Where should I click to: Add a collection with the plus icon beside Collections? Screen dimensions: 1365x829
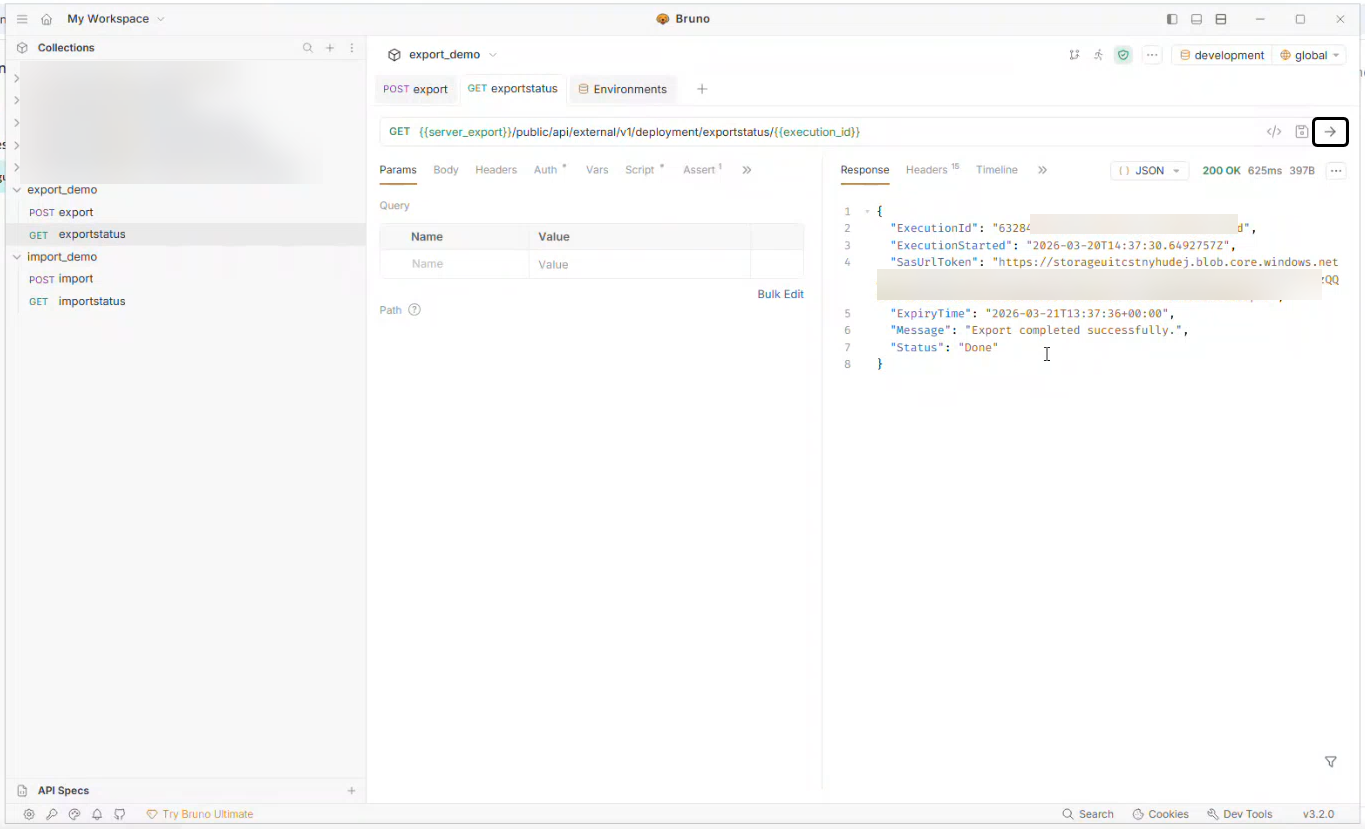coord(330,48)
